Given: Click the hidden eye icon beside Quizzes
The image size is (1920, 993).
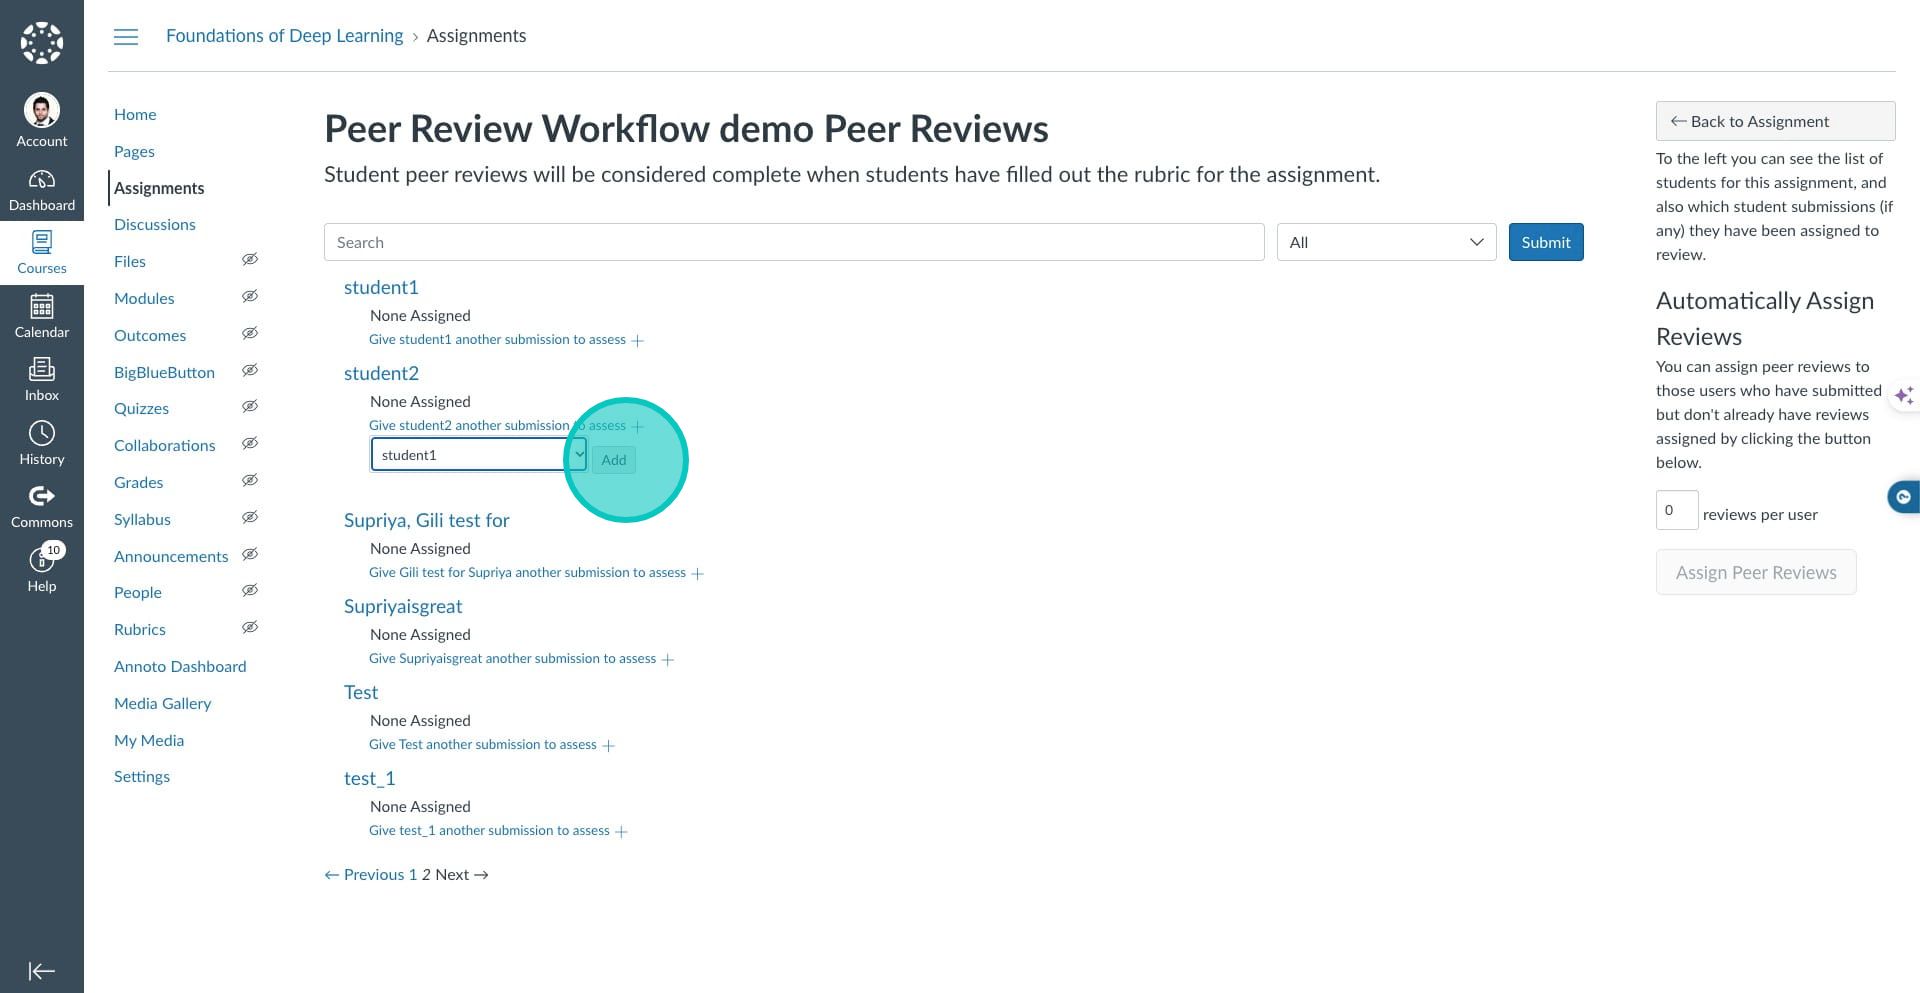Looking at the screenshot, I should 250,407.
